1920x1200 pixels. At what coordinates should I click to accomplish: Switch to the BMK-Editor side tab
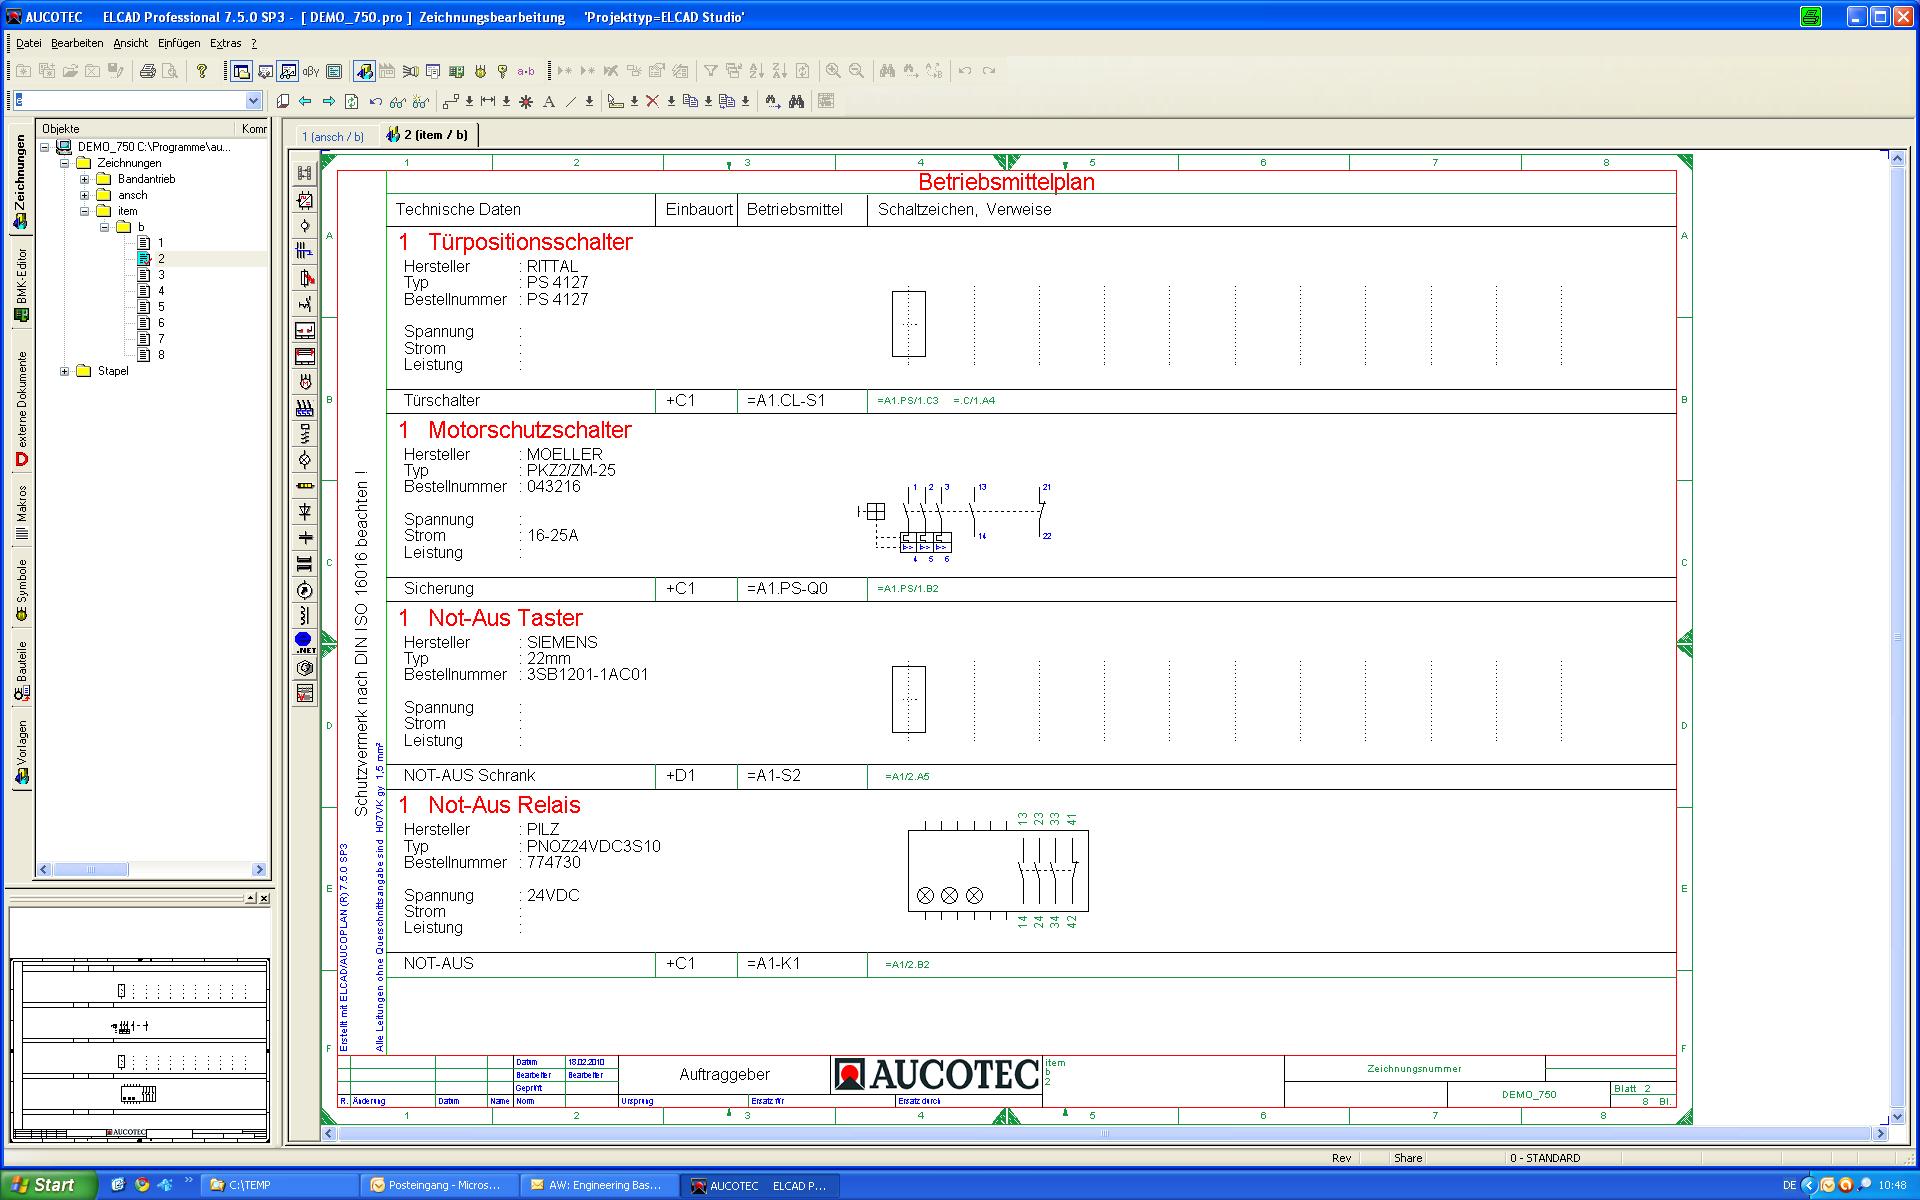click(21, 285)
